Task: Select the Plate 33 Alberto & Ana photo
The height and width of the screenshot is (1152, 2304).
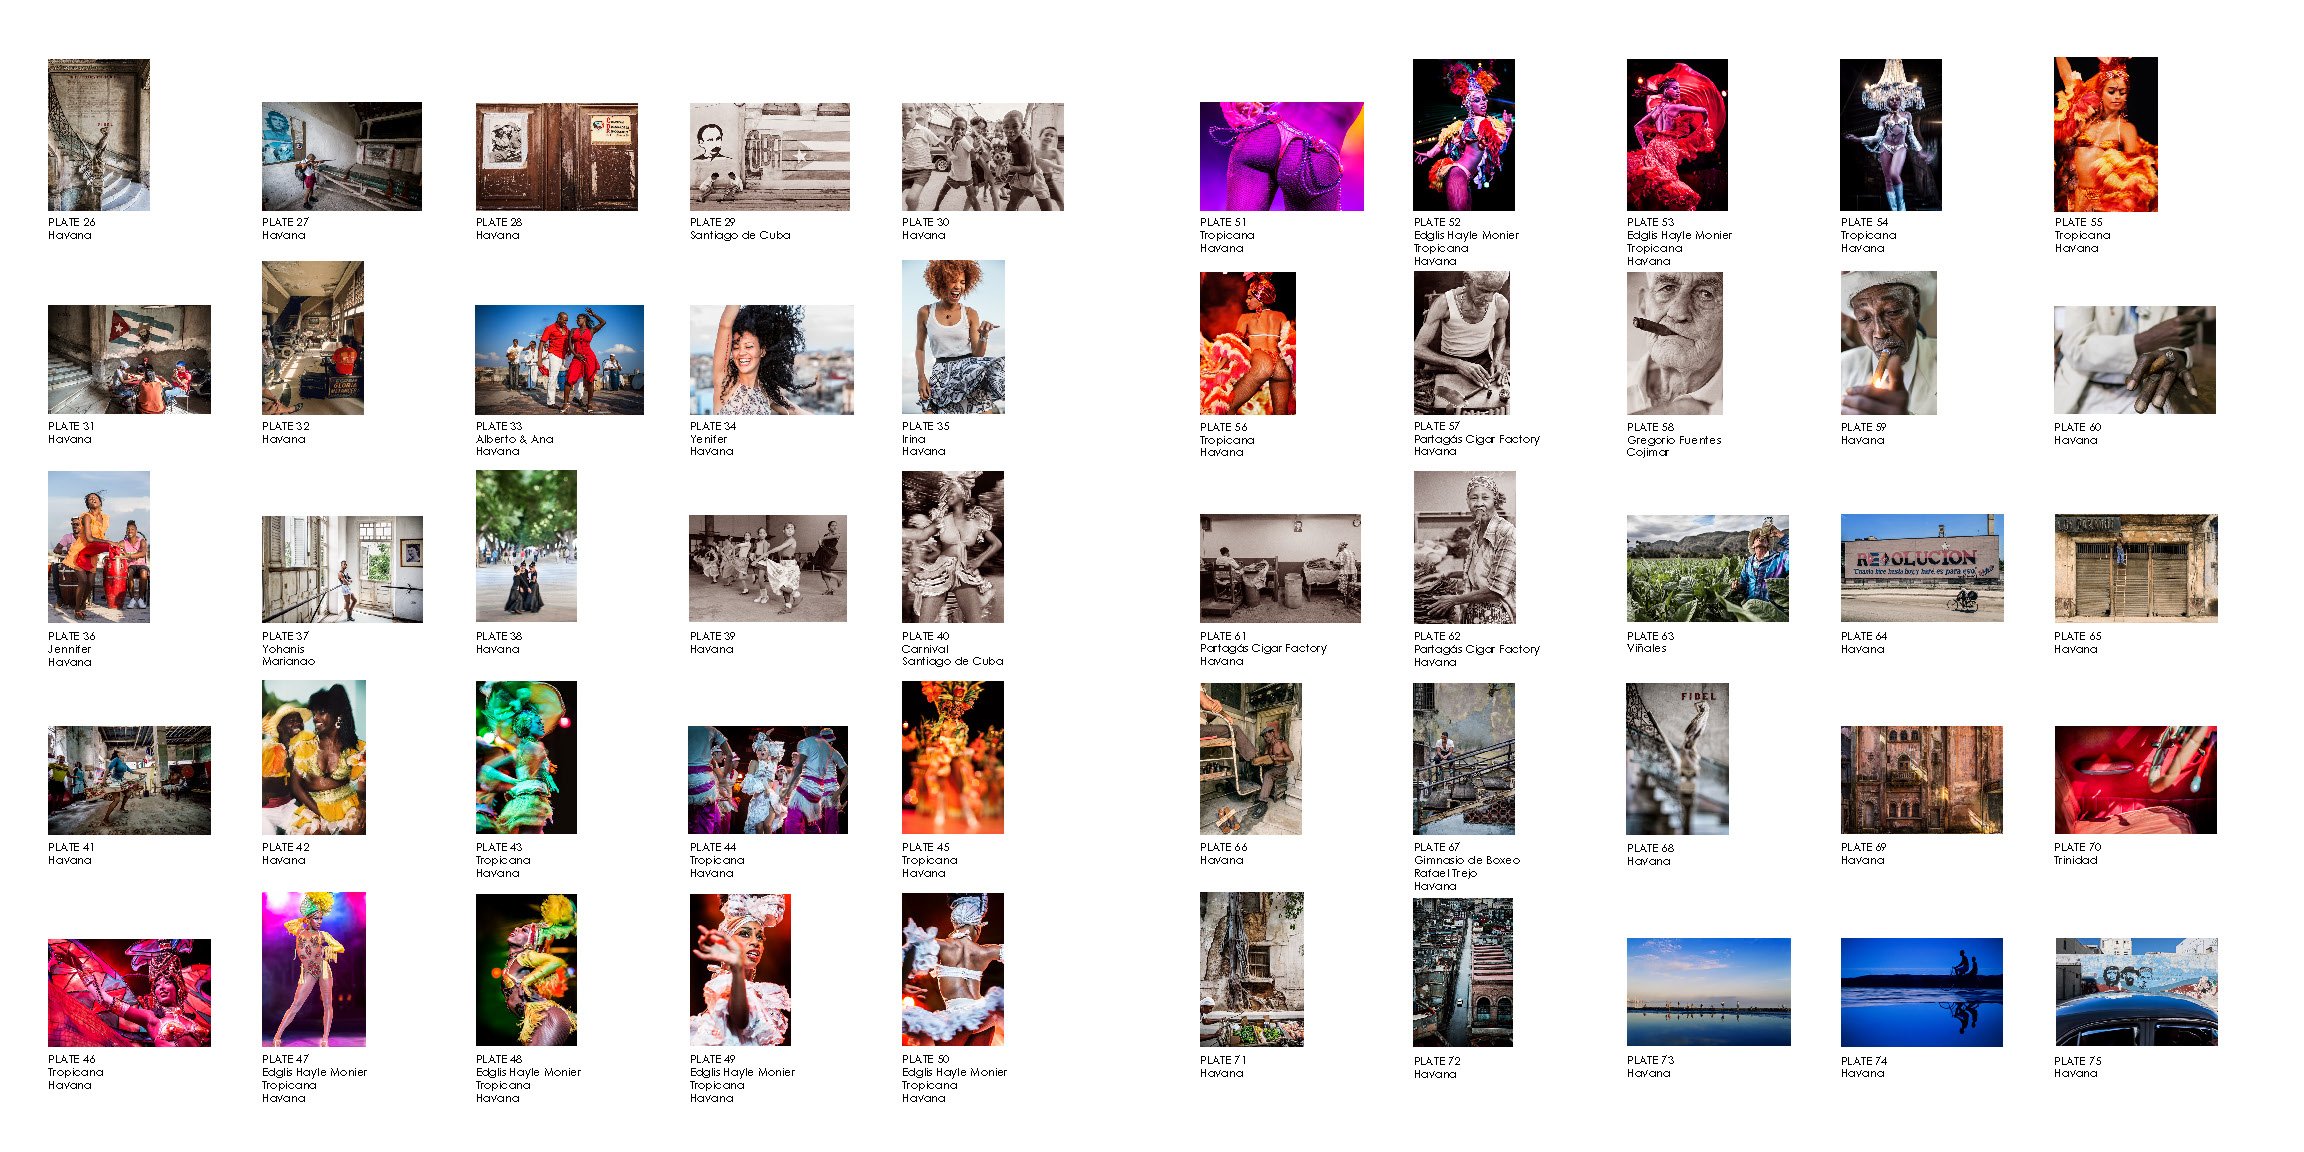Action: [x=559, y=360]
